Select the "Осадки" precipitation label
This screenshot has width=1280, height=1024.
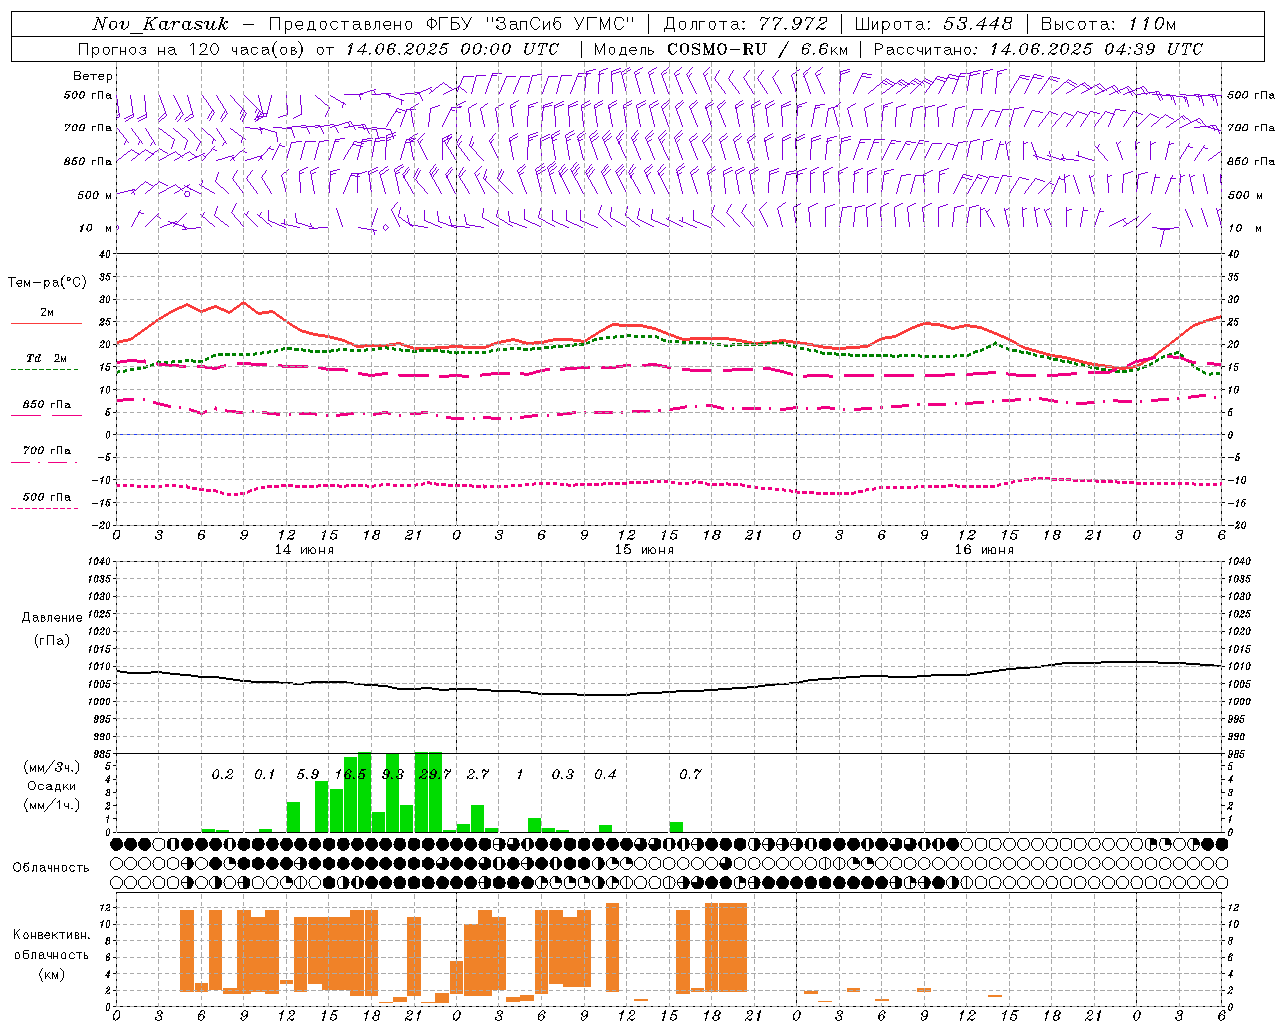pyautogui.click(x=51, y=786)
